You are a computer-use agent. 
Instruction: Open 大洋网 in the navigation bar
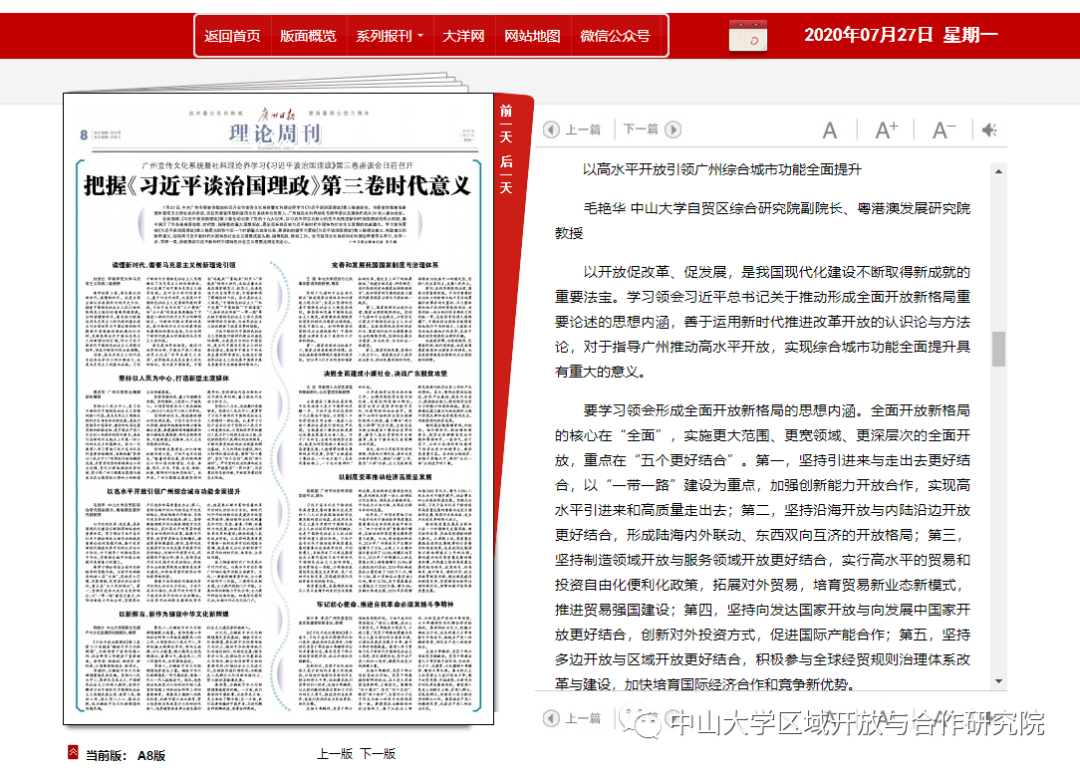(x=463, y=36)
